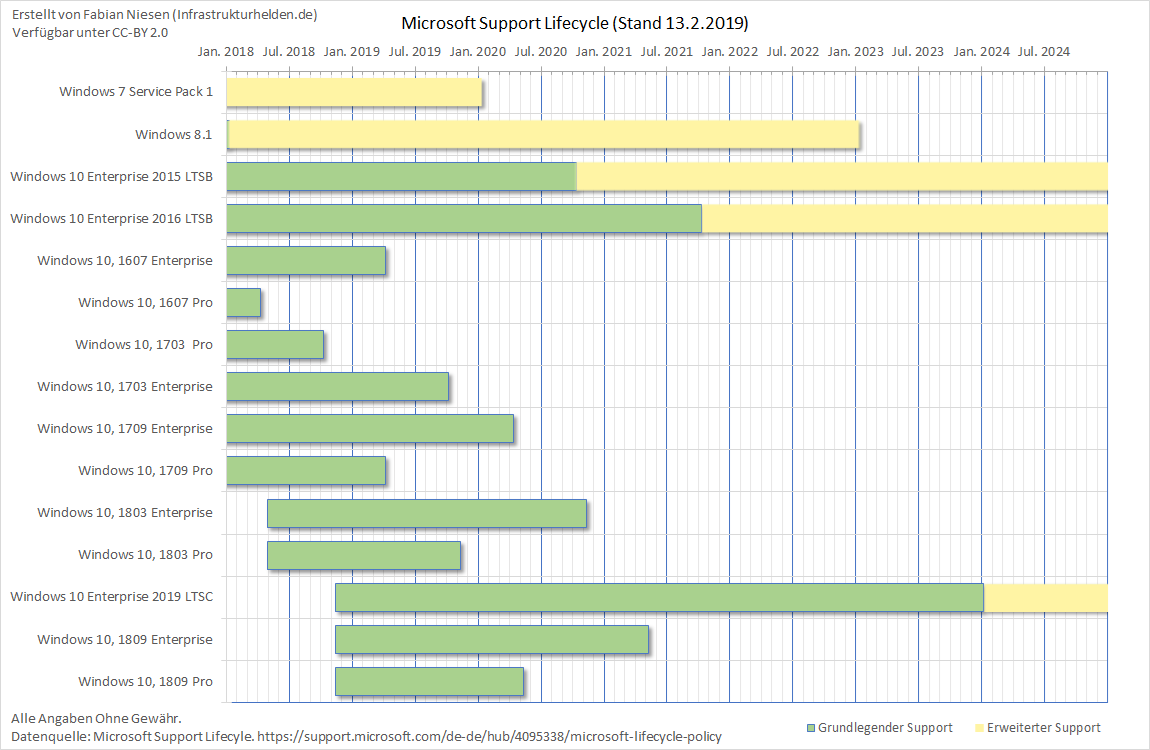Image resolution: width=1150 pixels, height=750 pixels.
Task: Click the green Windows 10 1703 Pro bar
Action: (x=275, y=345)
